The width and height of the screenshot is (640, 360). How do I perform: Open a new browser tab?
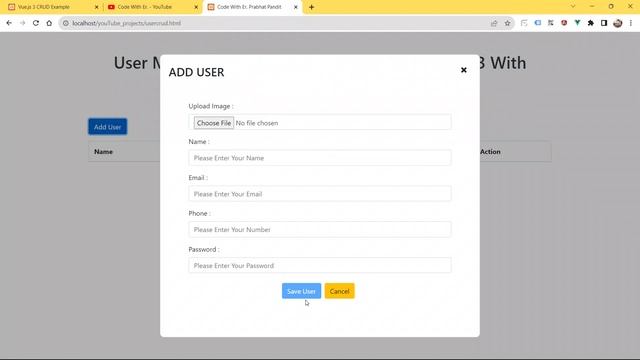(x=311, y=7)
